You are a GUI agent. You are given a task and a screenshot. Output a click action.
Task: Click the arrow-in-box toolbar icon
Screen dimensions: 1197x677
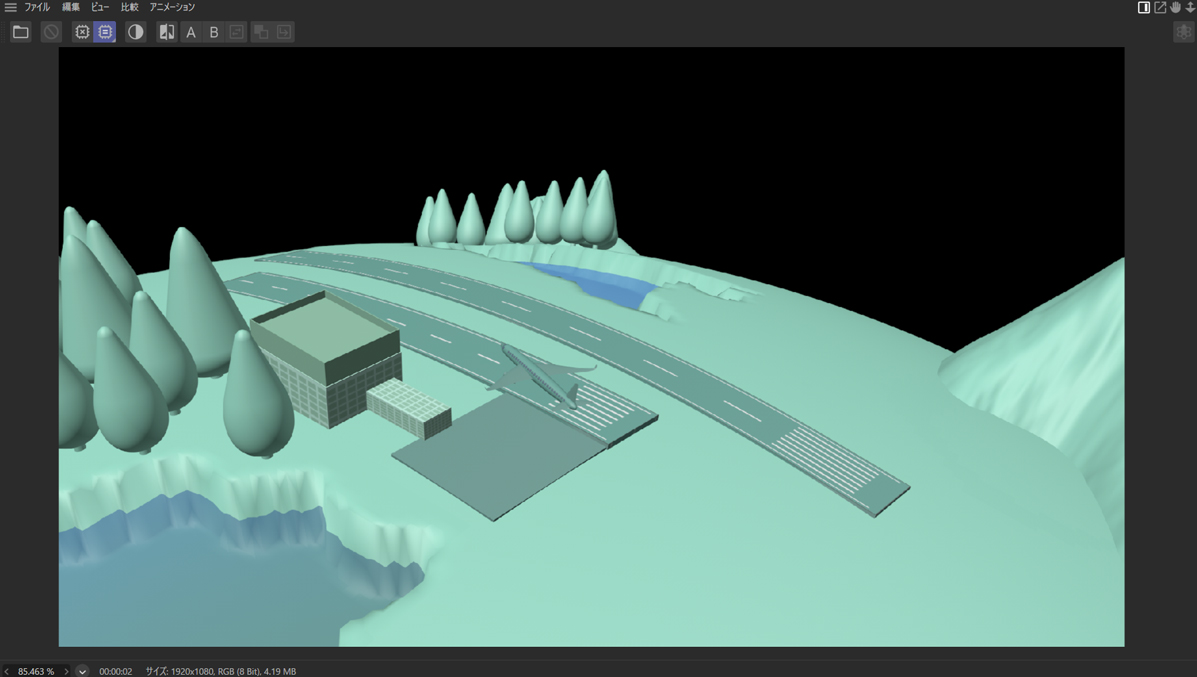tap(284, 32)
